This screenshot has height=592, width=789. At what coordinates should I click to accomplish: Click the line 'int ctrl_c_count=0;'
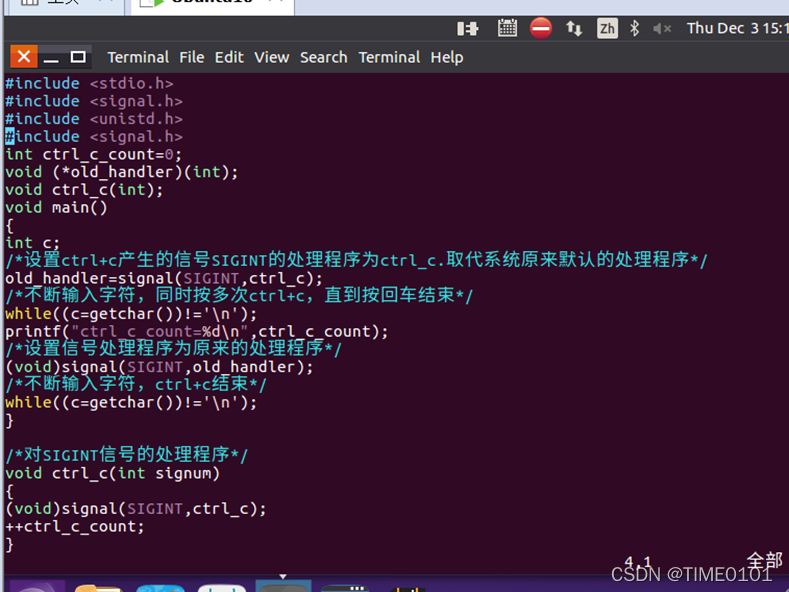pyautogui.click(x=93, y=154)
